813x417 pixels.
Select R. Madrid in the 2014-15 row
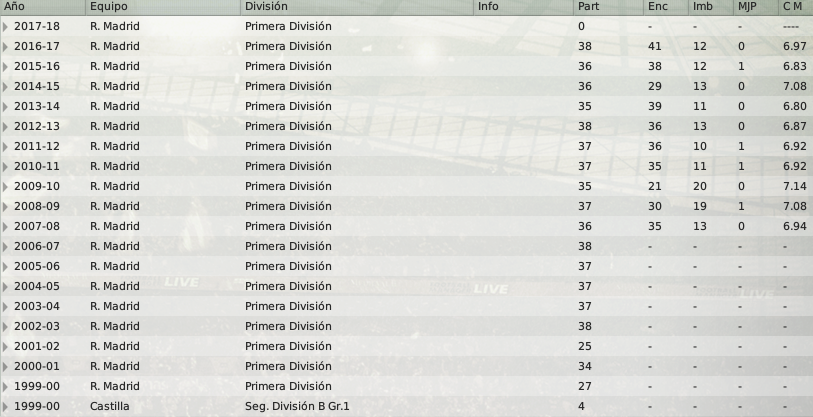115,86
